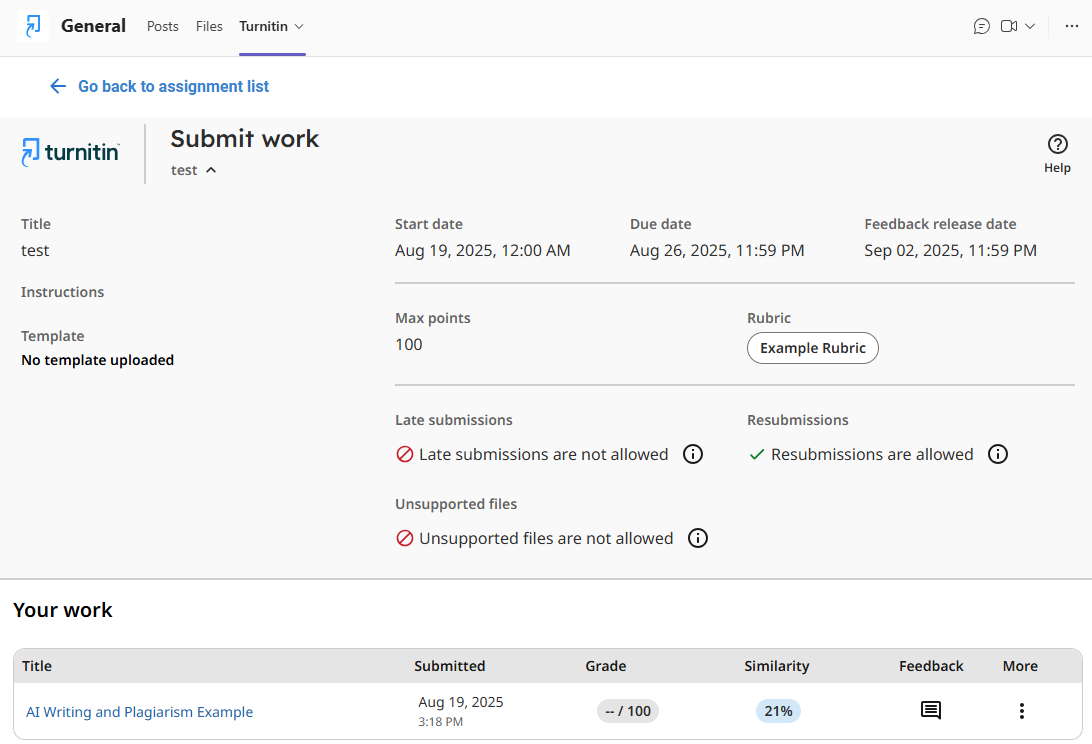This screenshot has width=1092, height=744.
Task: Switch to the Posts tab
Action: (162, 26)
